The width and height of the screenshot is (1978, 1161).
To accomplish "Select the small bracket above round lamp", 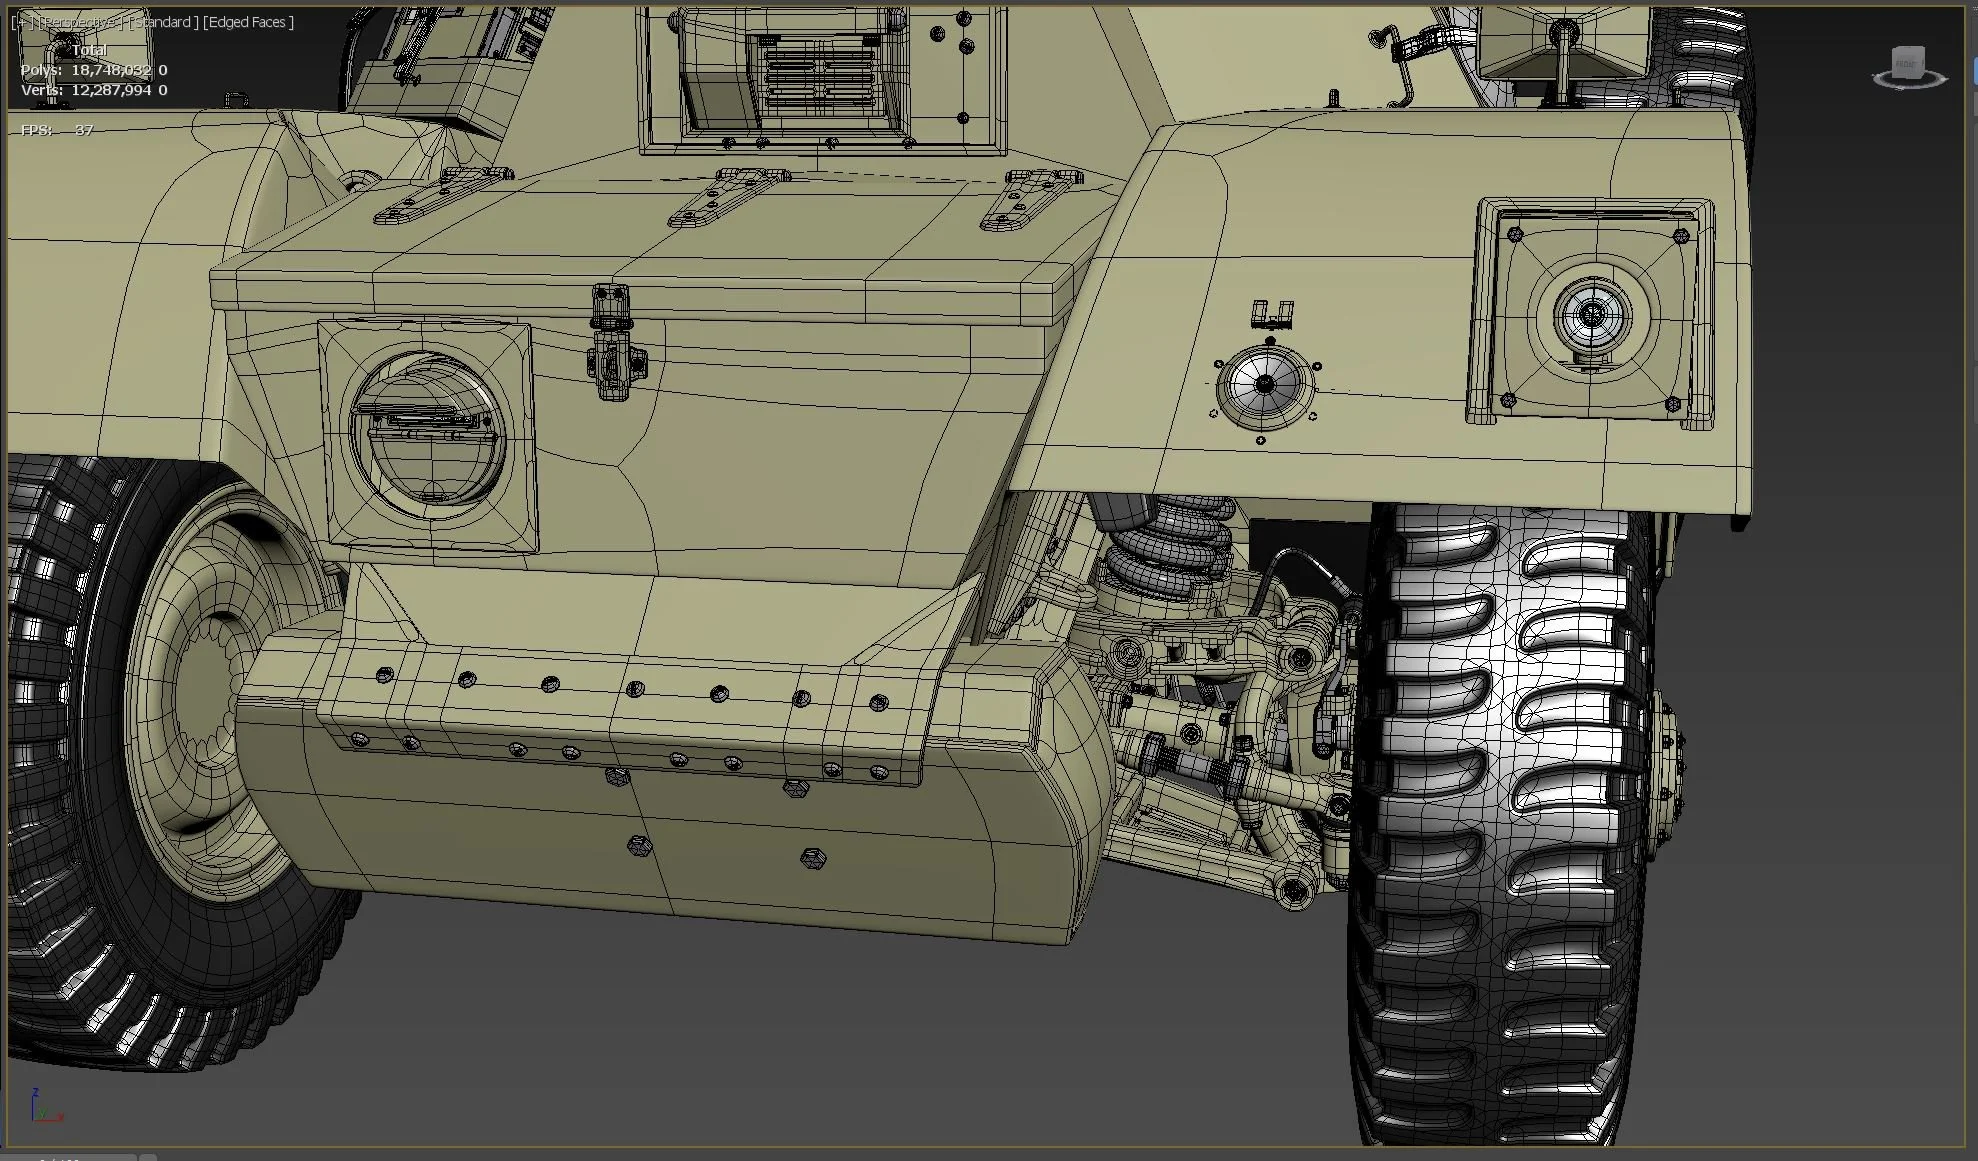I will point(1272,315).
